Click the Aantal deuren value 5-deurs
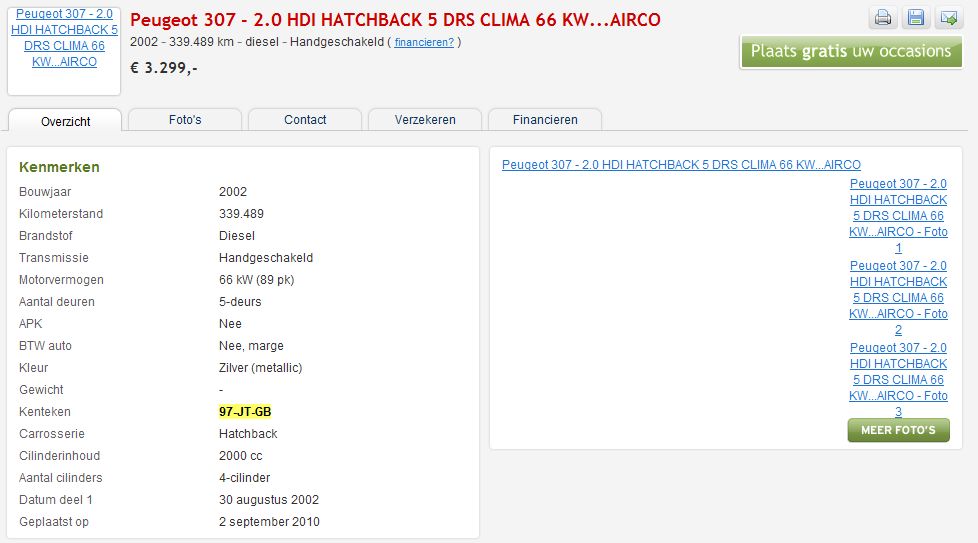Screen dimensions: 978x543 tap(240, 302)
